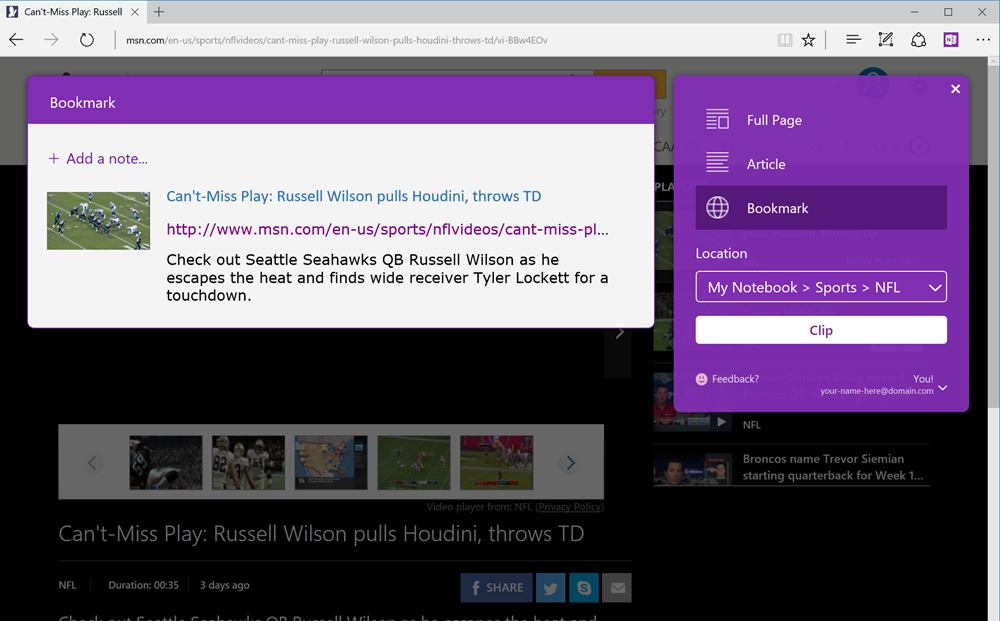The image size is (1000, 621).
Task: Add page to favorites star
Action: tap(808, 40)
